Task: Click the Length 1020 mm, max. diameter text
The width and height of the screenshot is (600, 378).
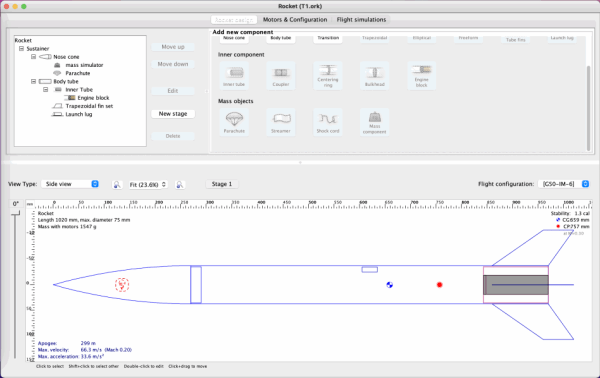Action: [84, 220]
